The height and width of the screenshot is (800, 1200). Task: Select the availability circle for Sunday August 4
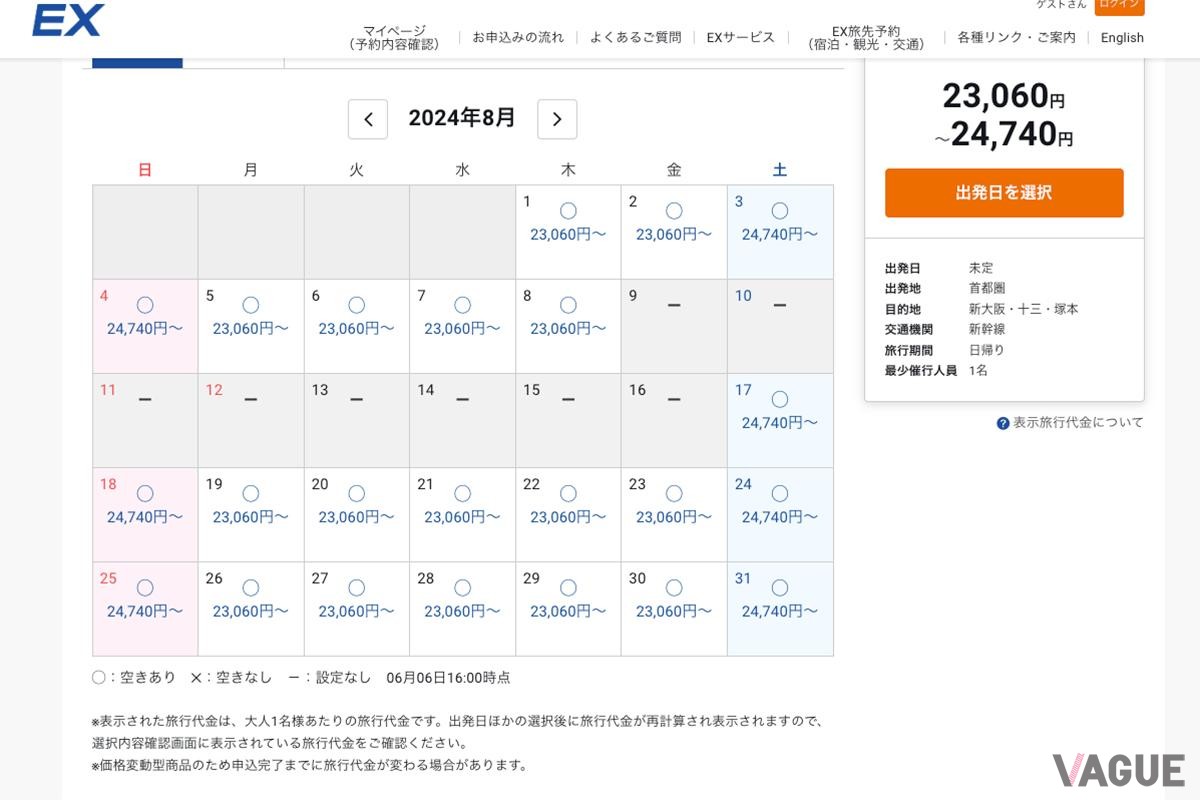click(x=144, y=304)
